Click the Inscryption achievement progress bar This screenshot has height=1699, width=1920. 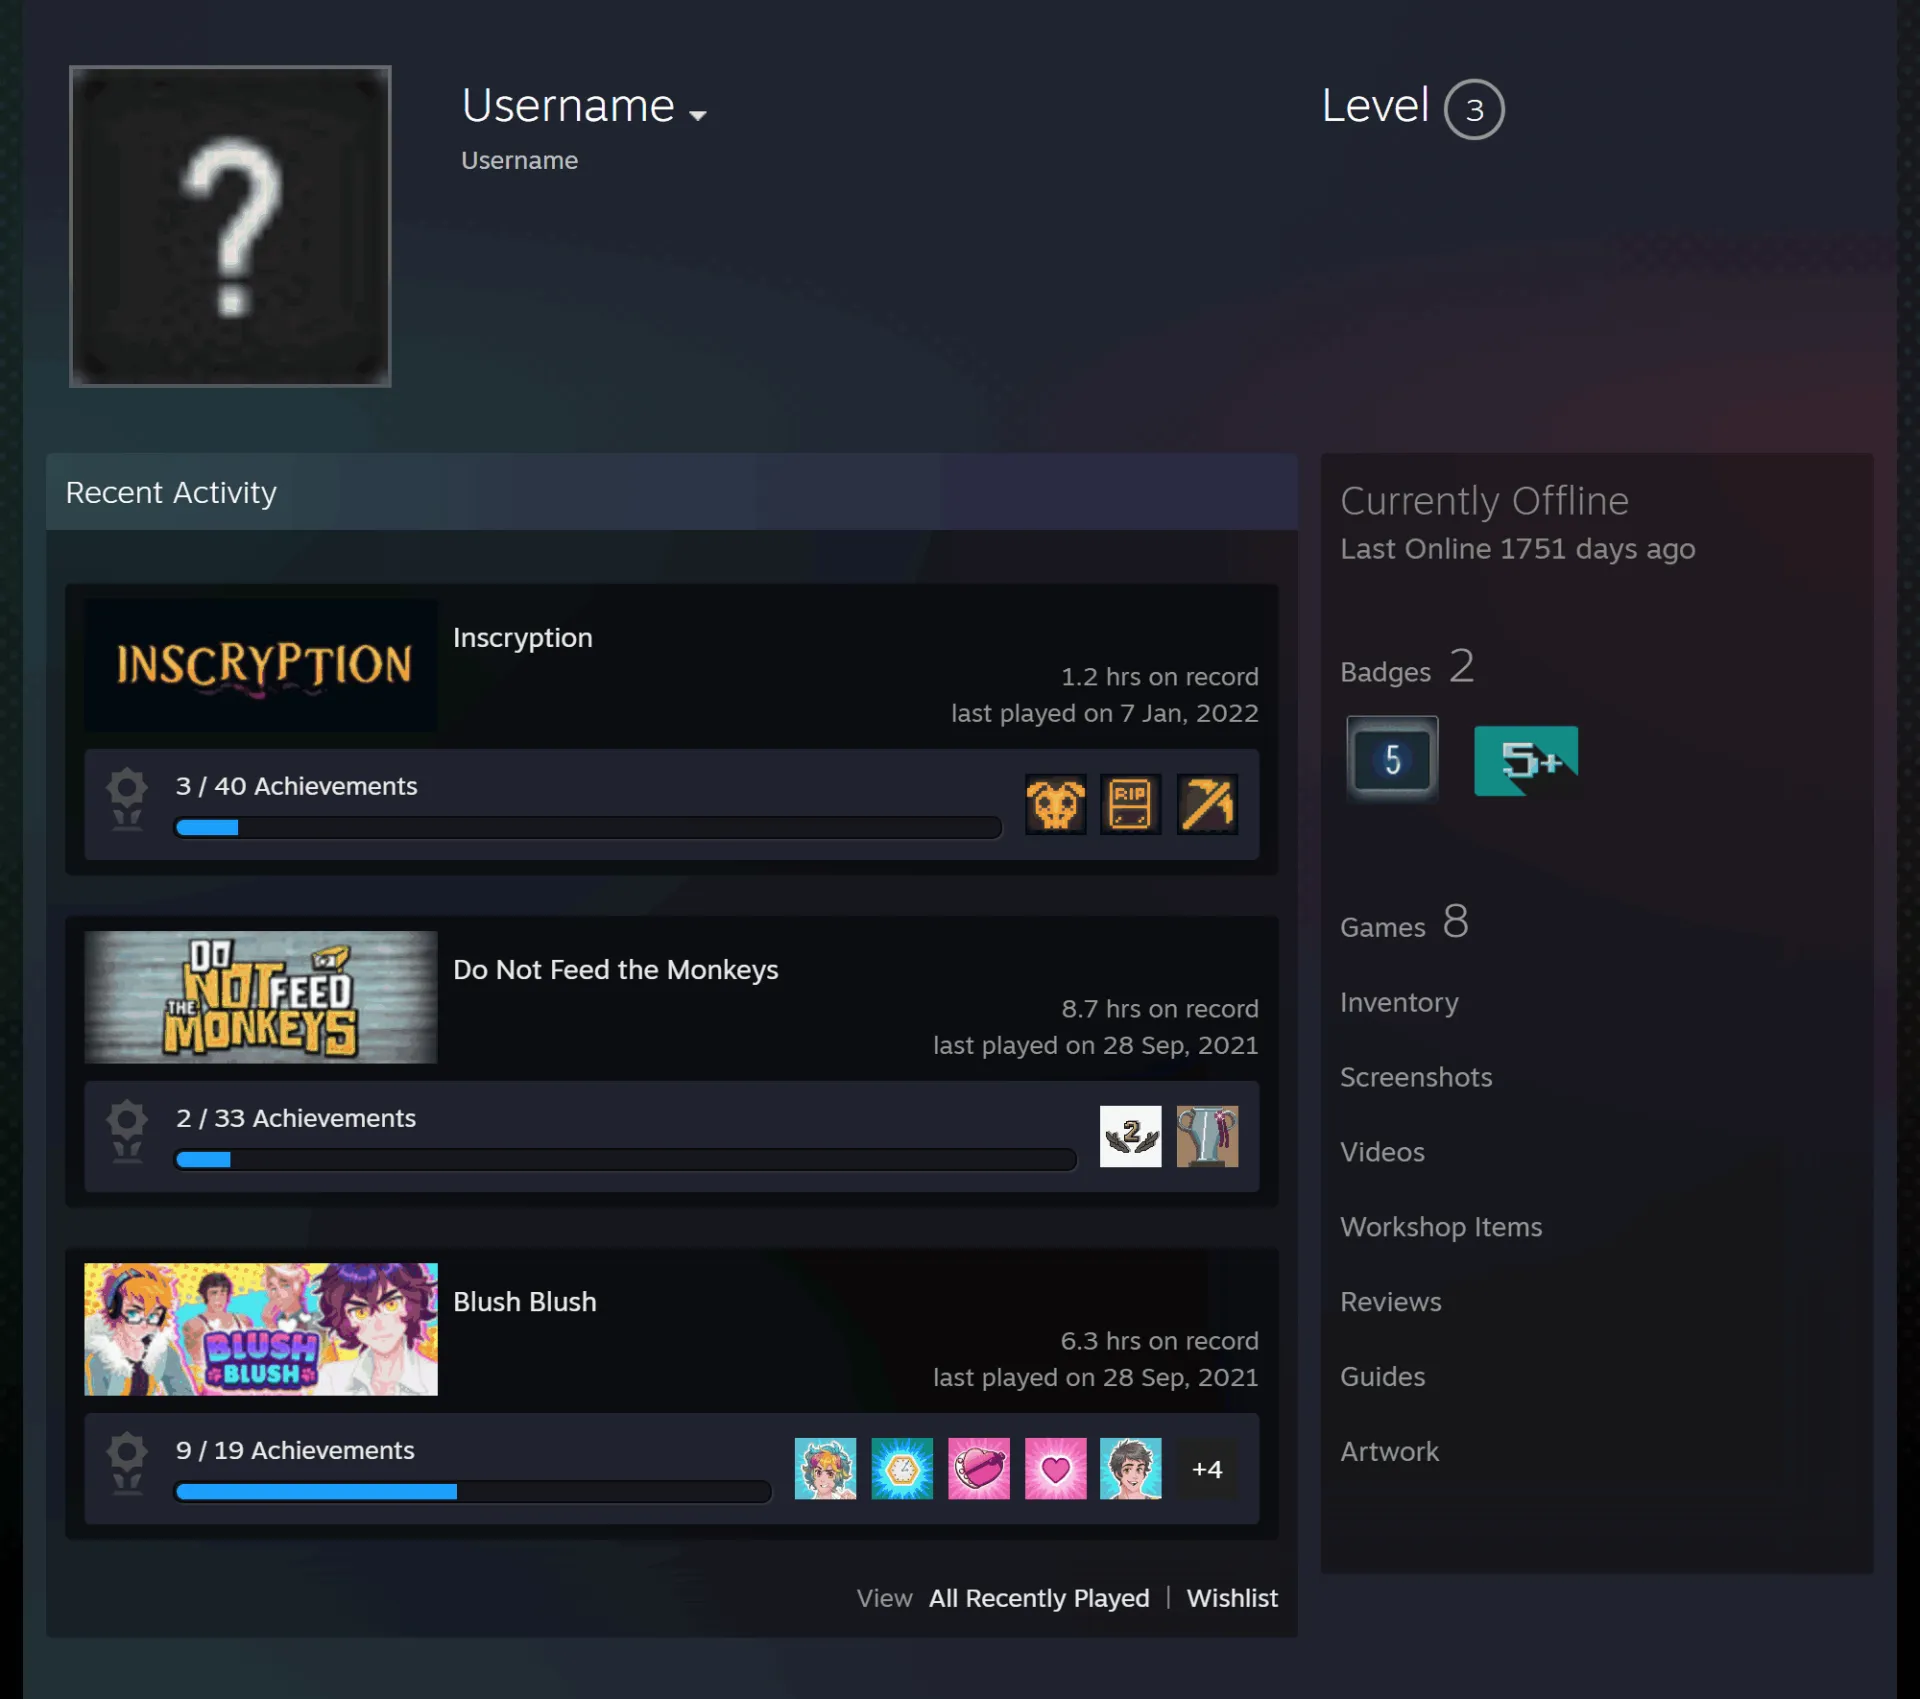coord(588,827)
